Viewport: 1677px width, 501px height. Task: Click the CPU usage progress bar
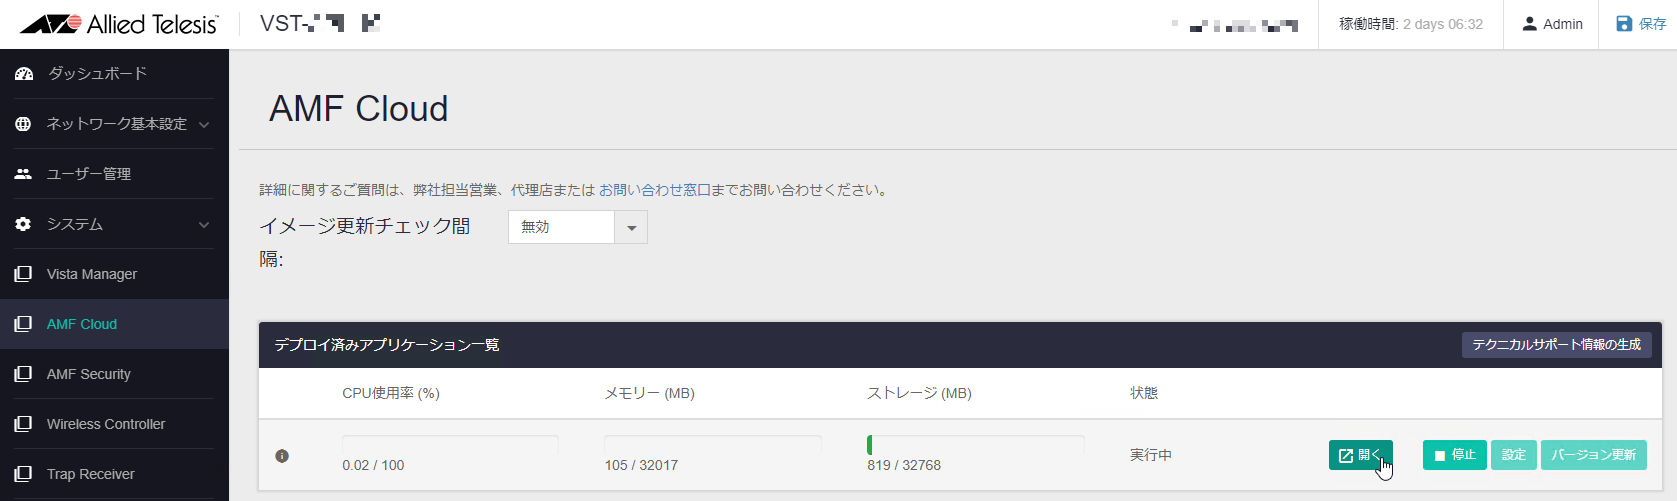pos(450,444)
